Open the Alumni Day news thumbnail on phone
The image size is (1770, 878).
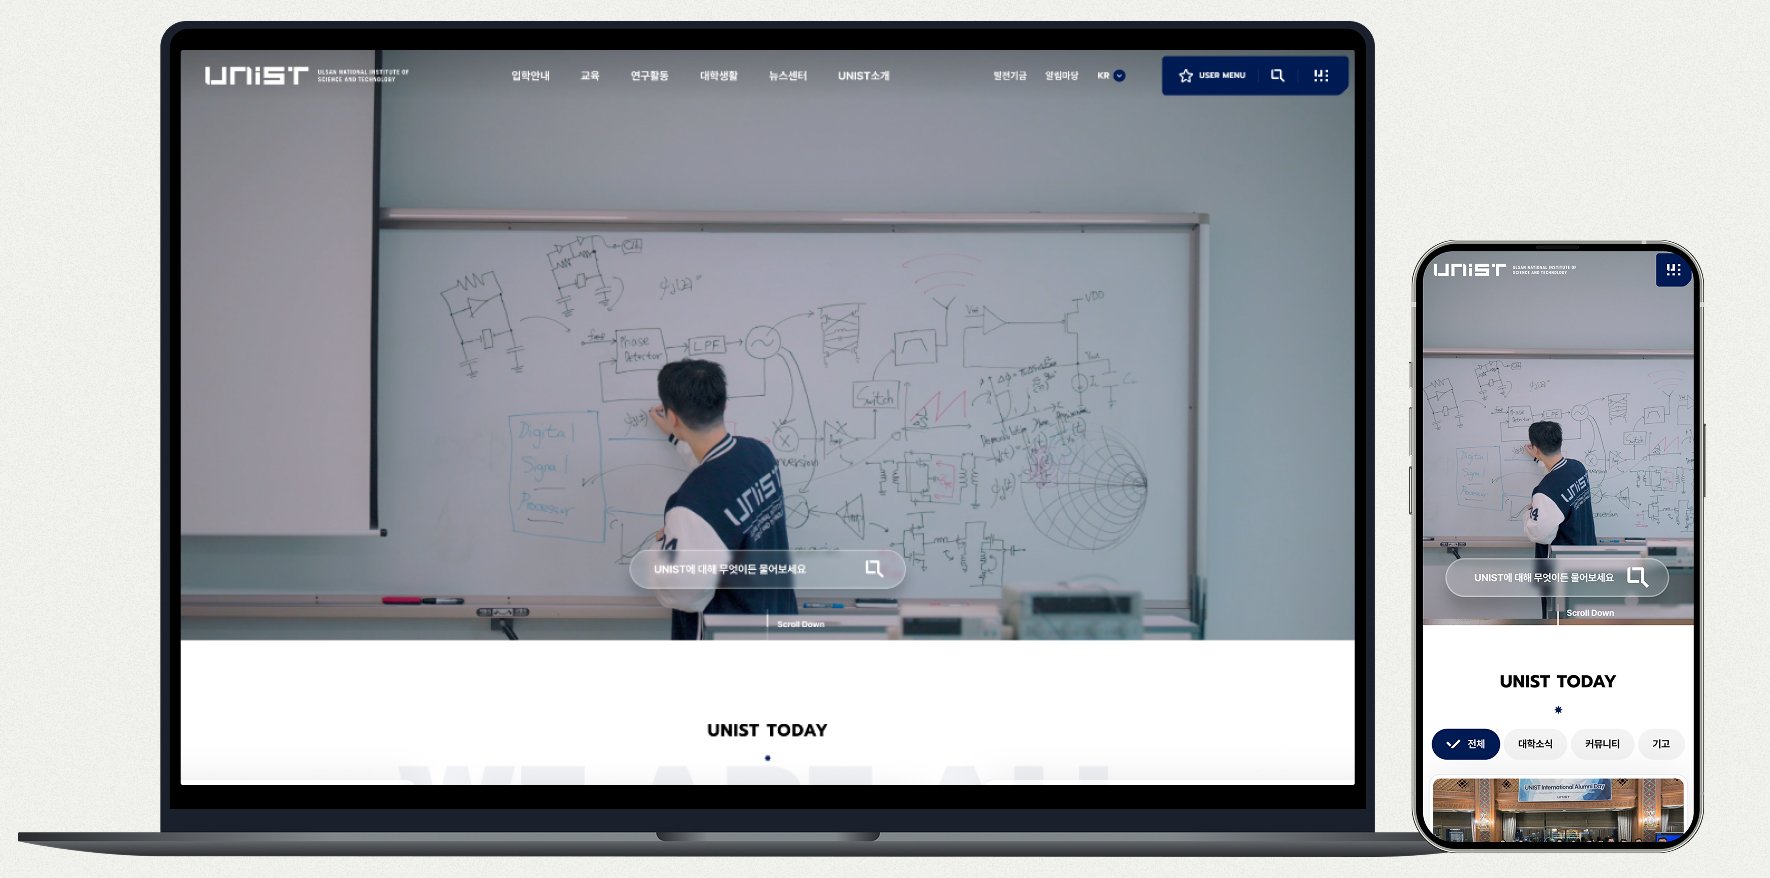[x=1558, y=809]
